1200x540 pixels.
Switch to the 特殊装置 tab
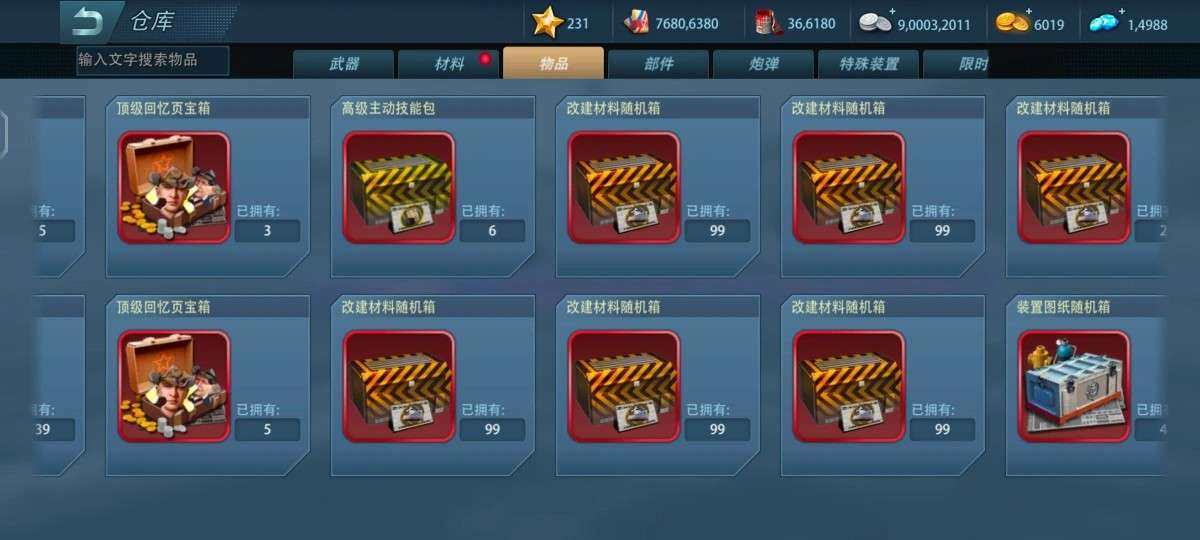pos(868,64)
